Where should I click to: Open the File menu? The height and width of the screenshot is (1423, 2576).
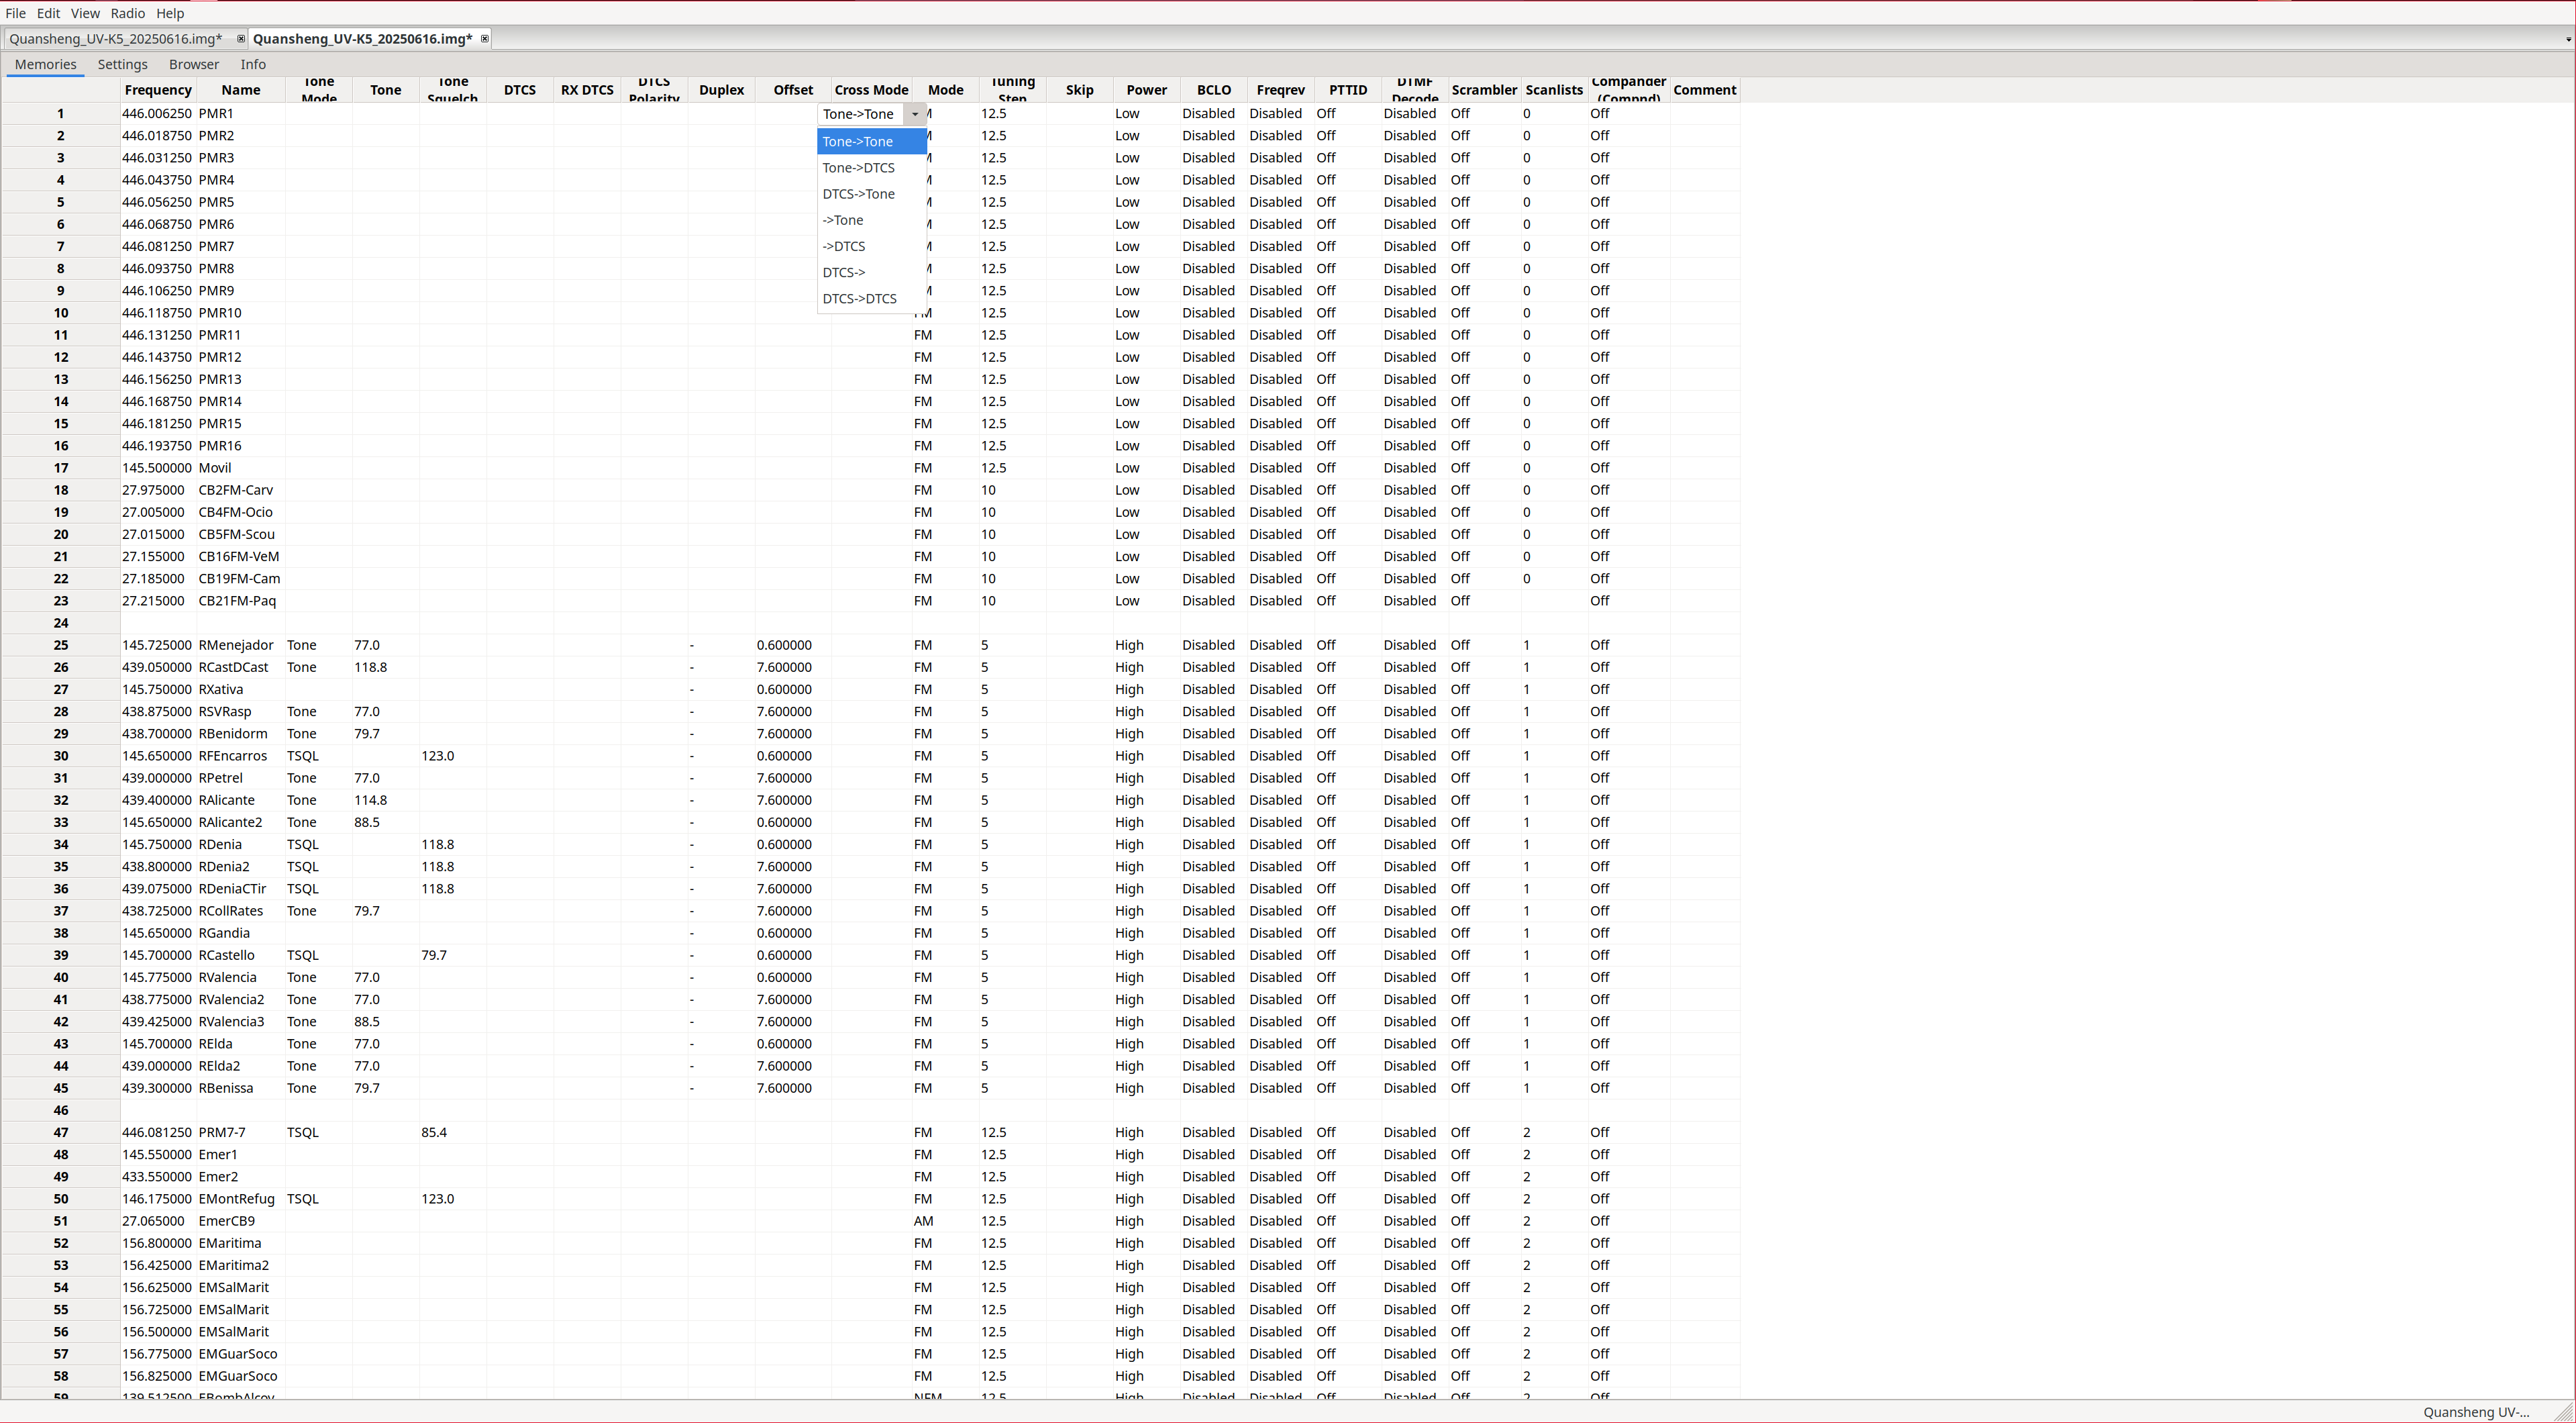click(x=15, y=13)
